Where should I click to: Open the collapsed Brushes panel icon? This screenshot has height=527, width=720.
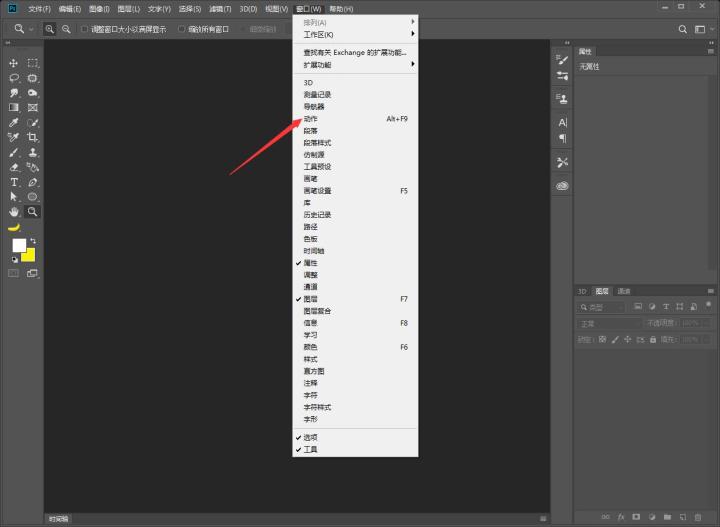562,59
